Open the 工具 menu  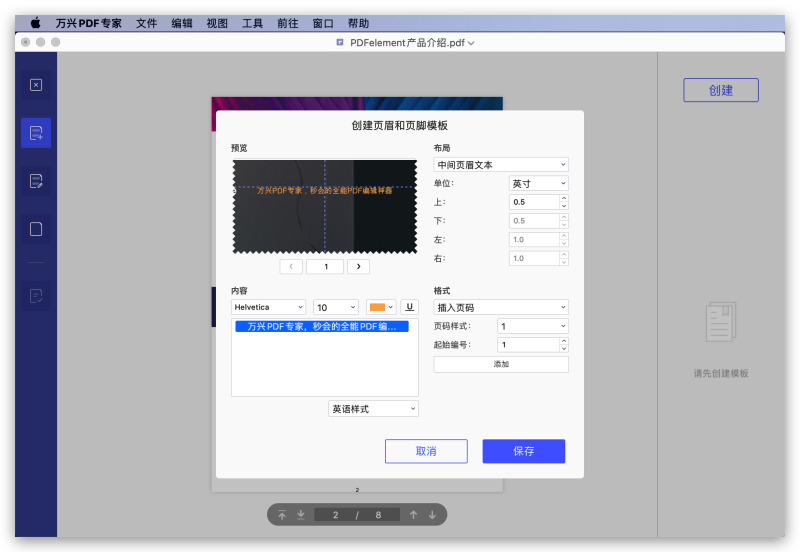tap(252, 23)
